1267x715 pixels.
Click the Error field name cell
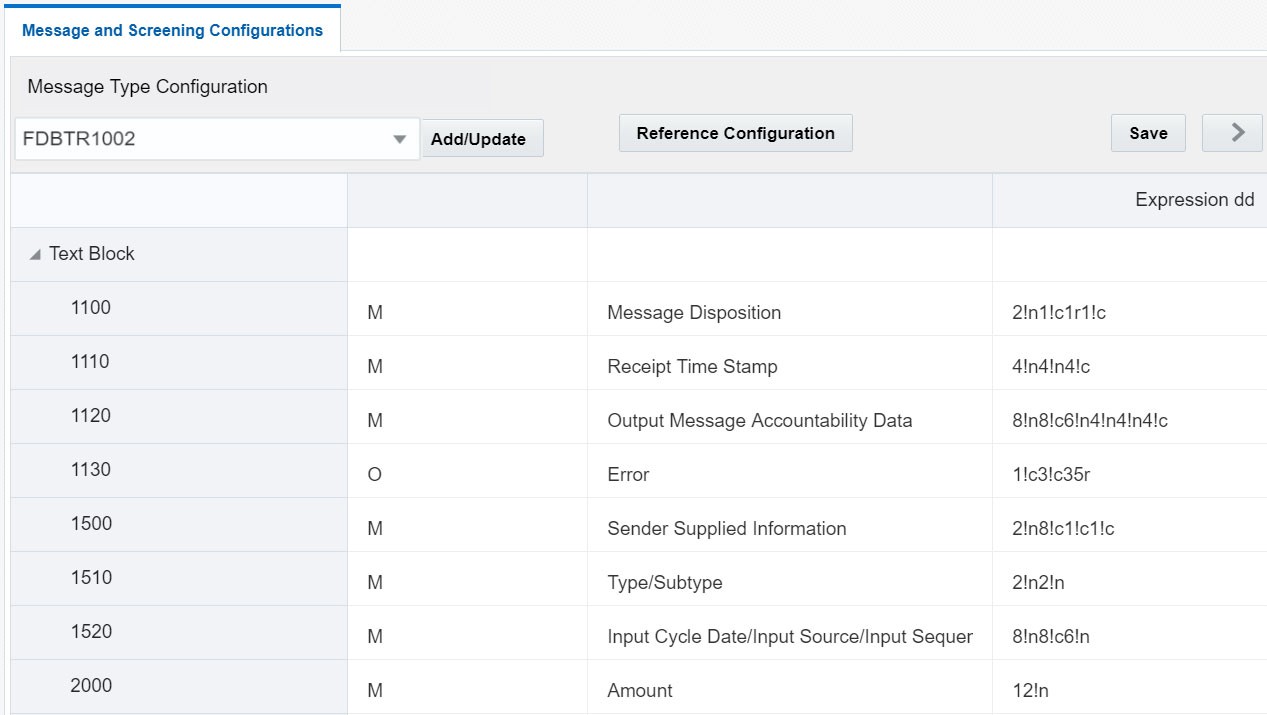point(628,475)
